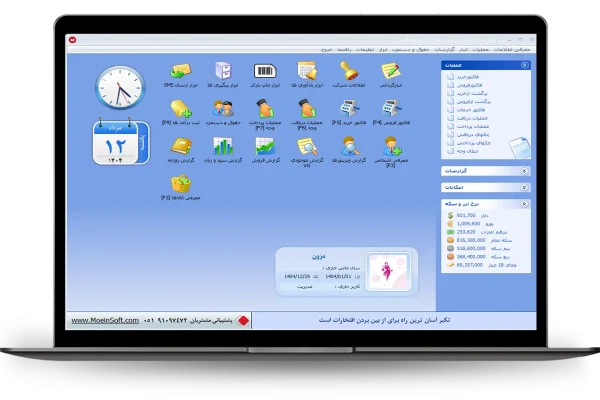Click the مرداد 12 calendar widget

point(121,142)
